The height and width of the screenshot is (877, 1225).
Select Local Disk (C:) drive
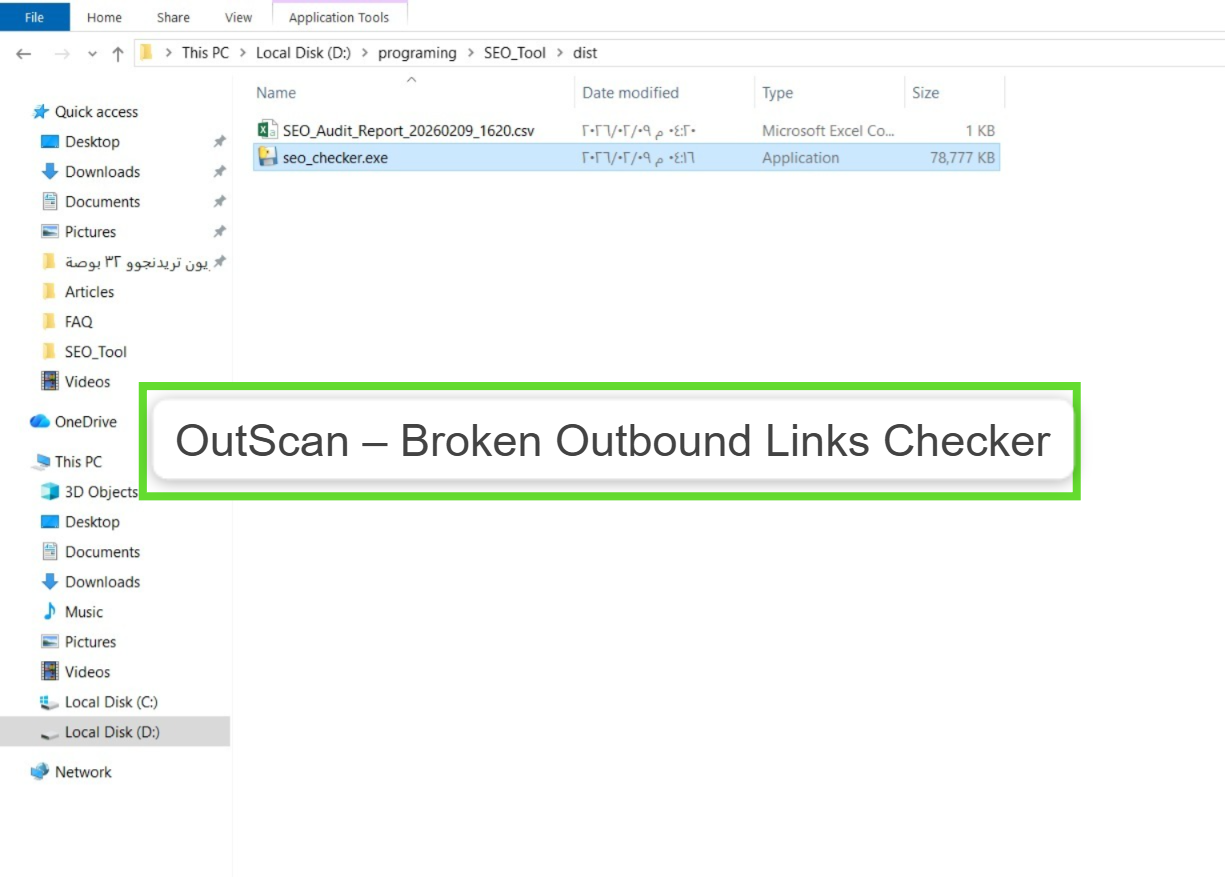click(112, 701)
